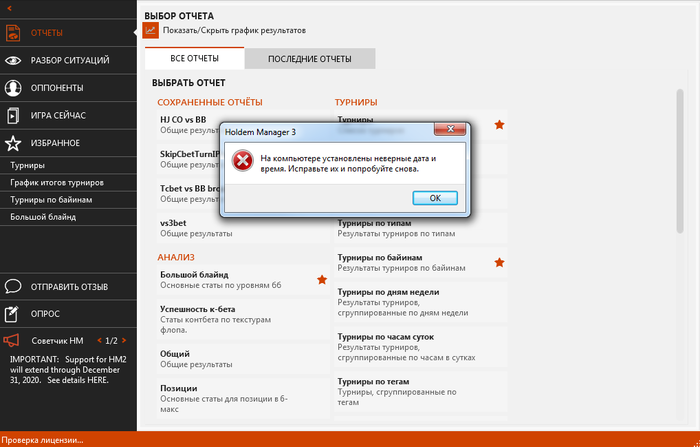The width and height of the screenshot is (700, 447).
Task: Close the Holdem Manager 3 error dialog
Action: tap(450, 129)
